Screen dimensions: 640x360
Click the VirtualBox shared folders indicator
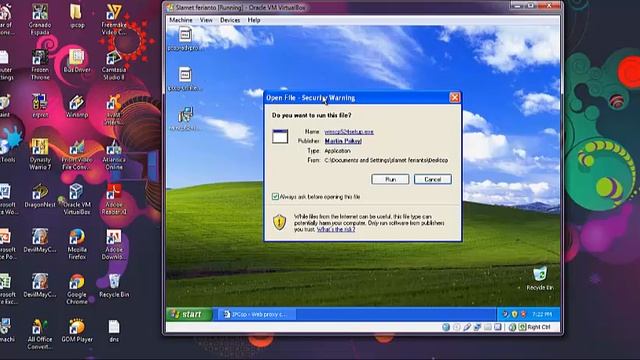[x=487, y=327]
